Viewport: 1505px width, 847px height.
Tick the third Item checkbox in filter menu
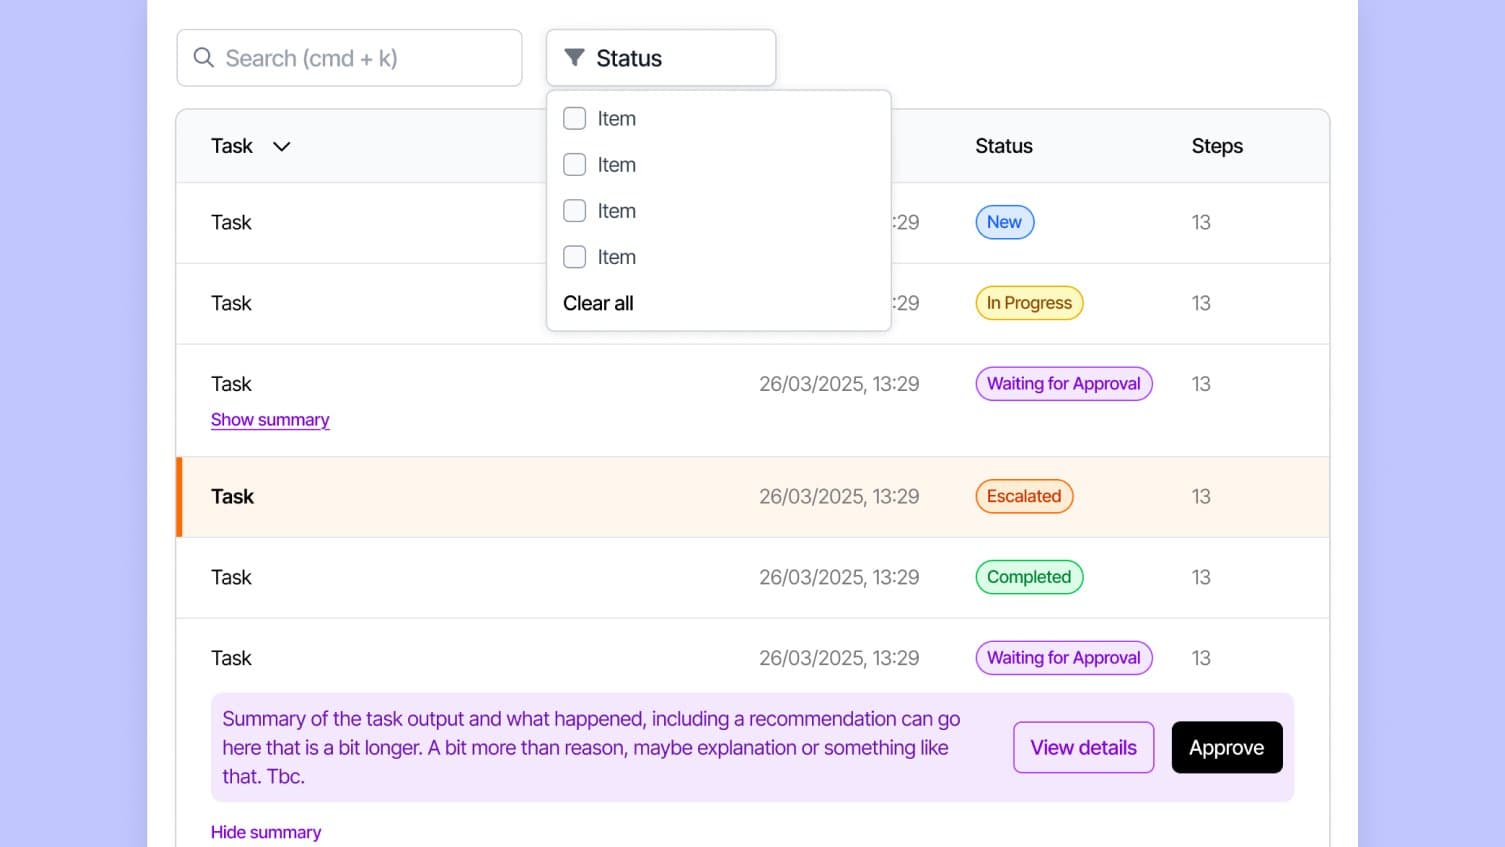(574, 210)
